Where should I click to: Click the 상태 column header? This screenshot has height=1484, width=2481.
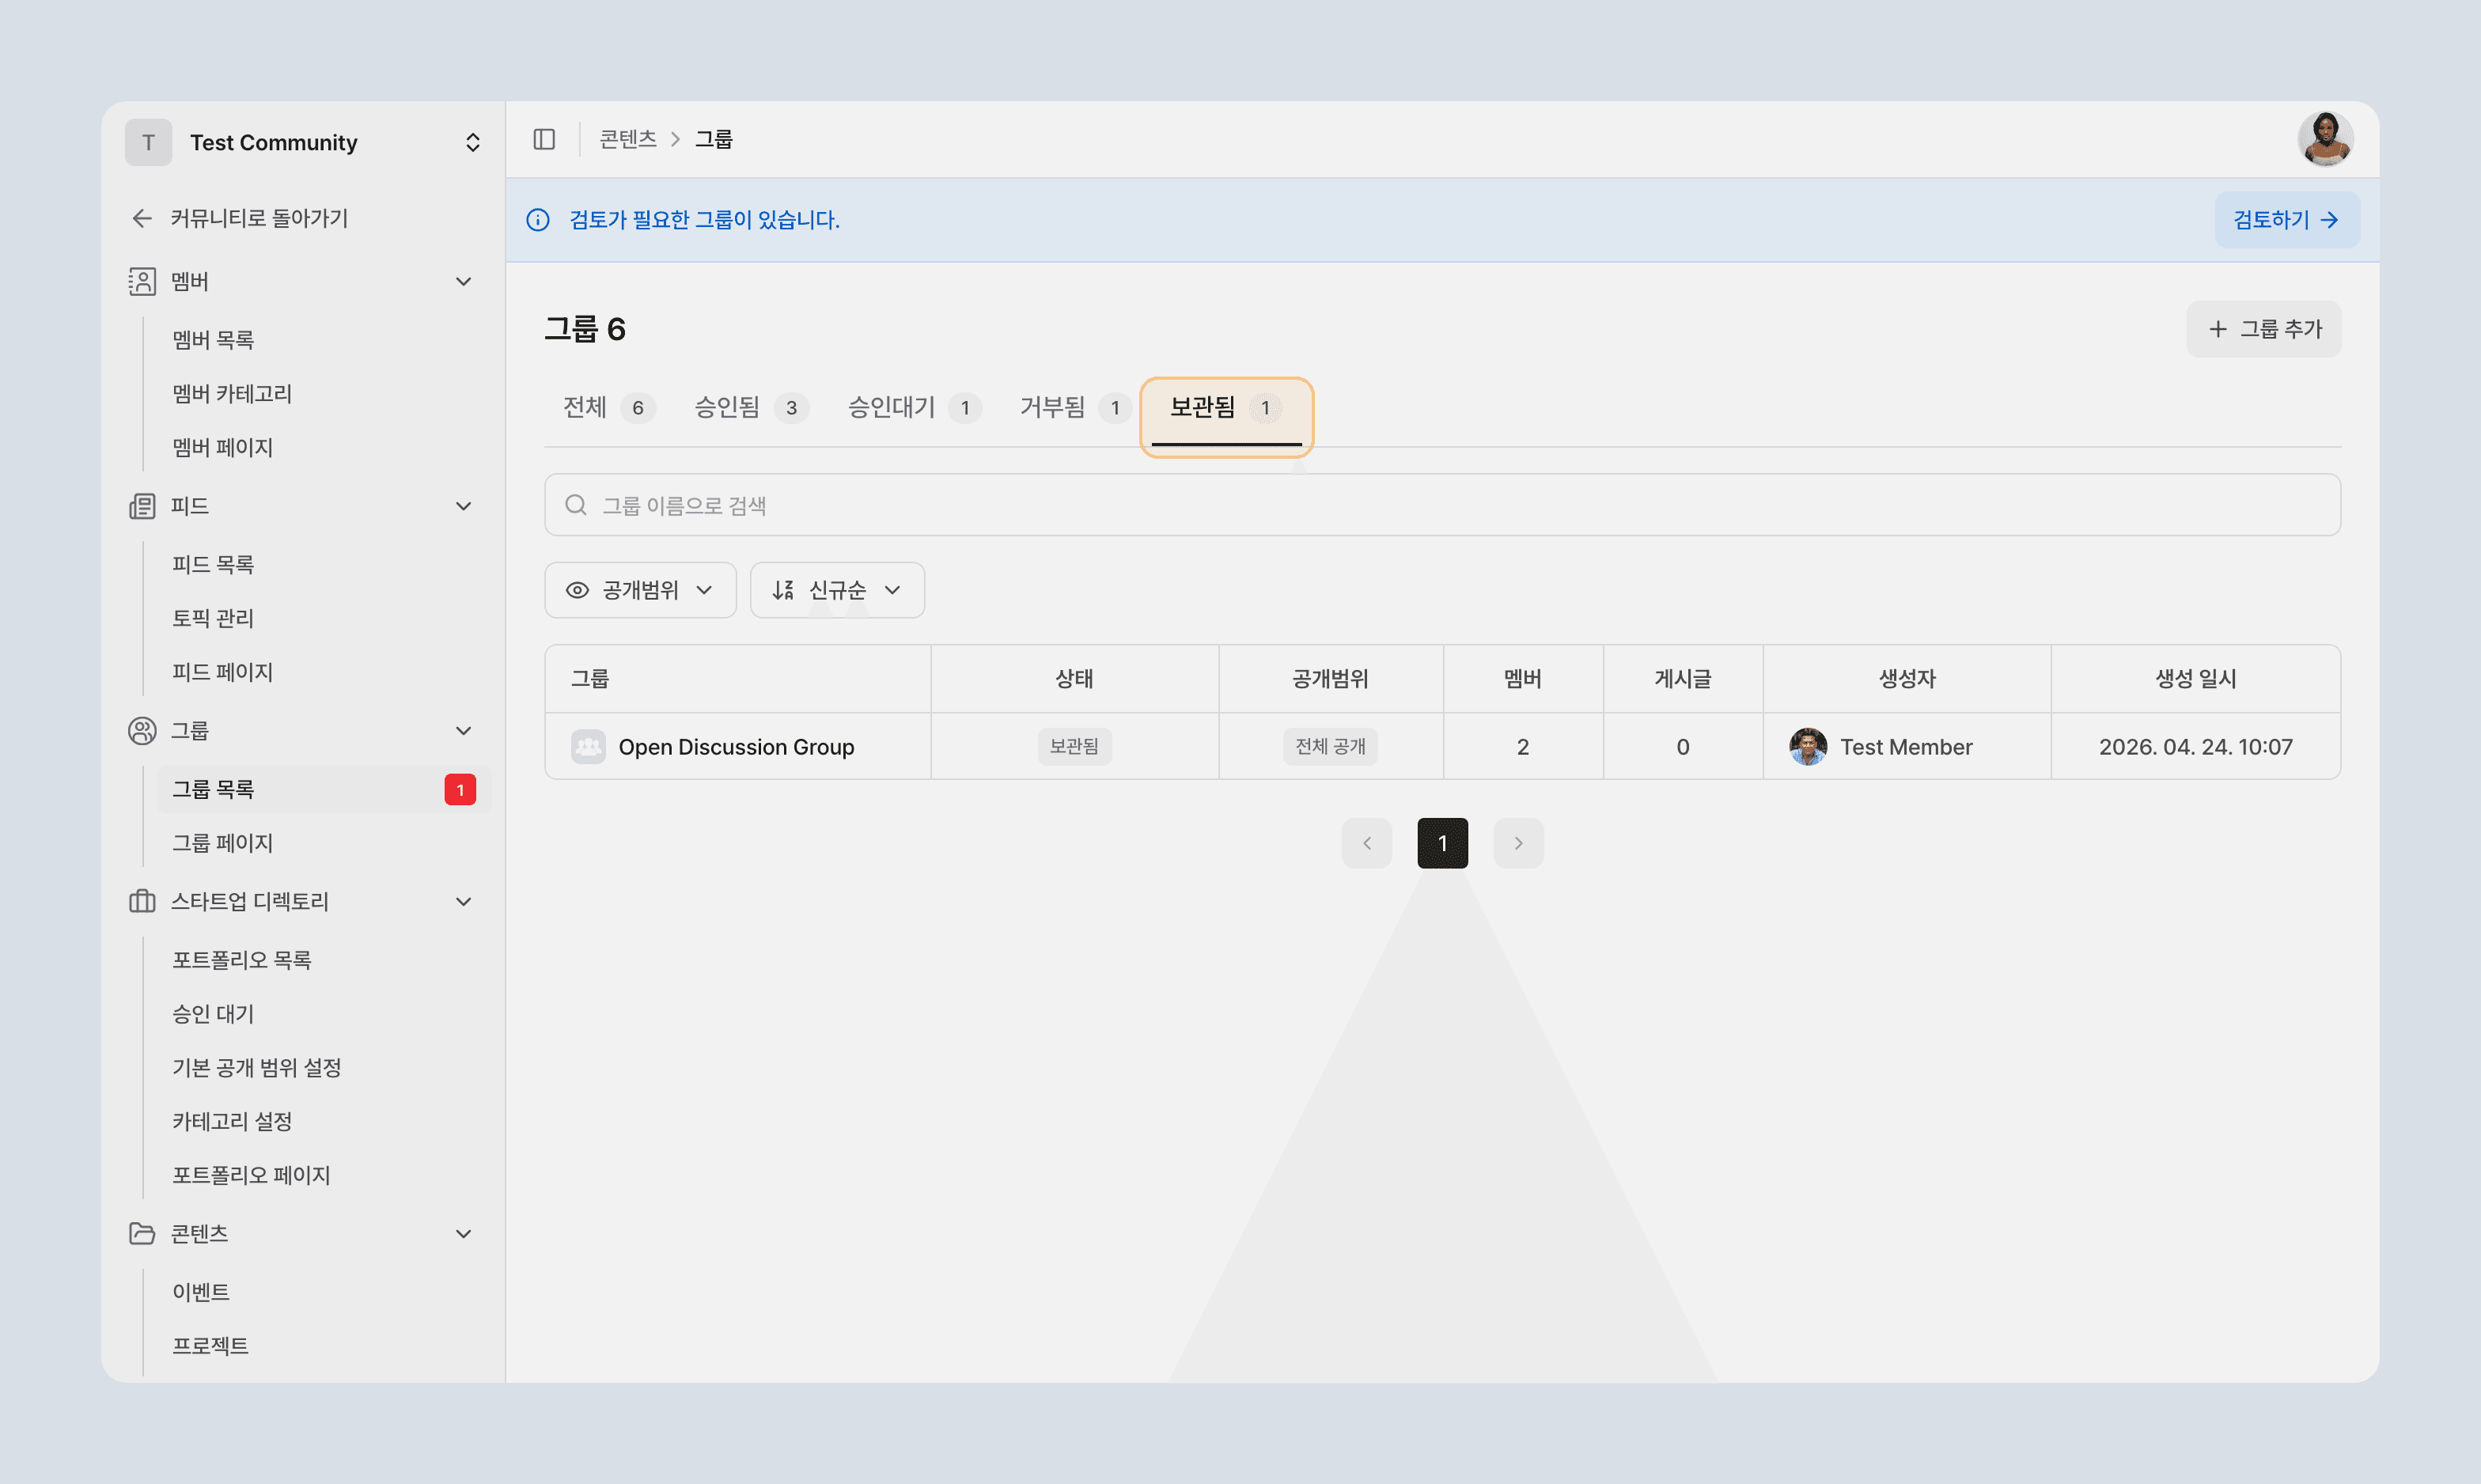pos(1074,679)
